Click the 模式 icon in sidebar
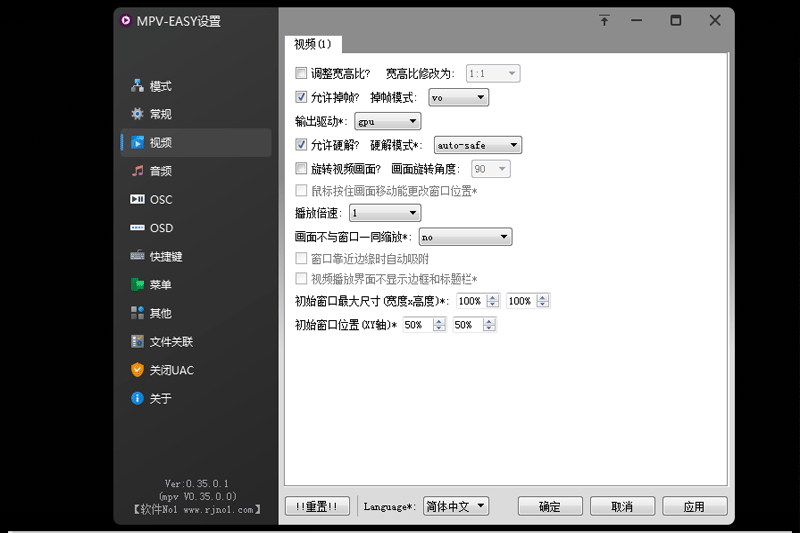Image resolution: width=800 pixels, height=533 pixels. 137,86
